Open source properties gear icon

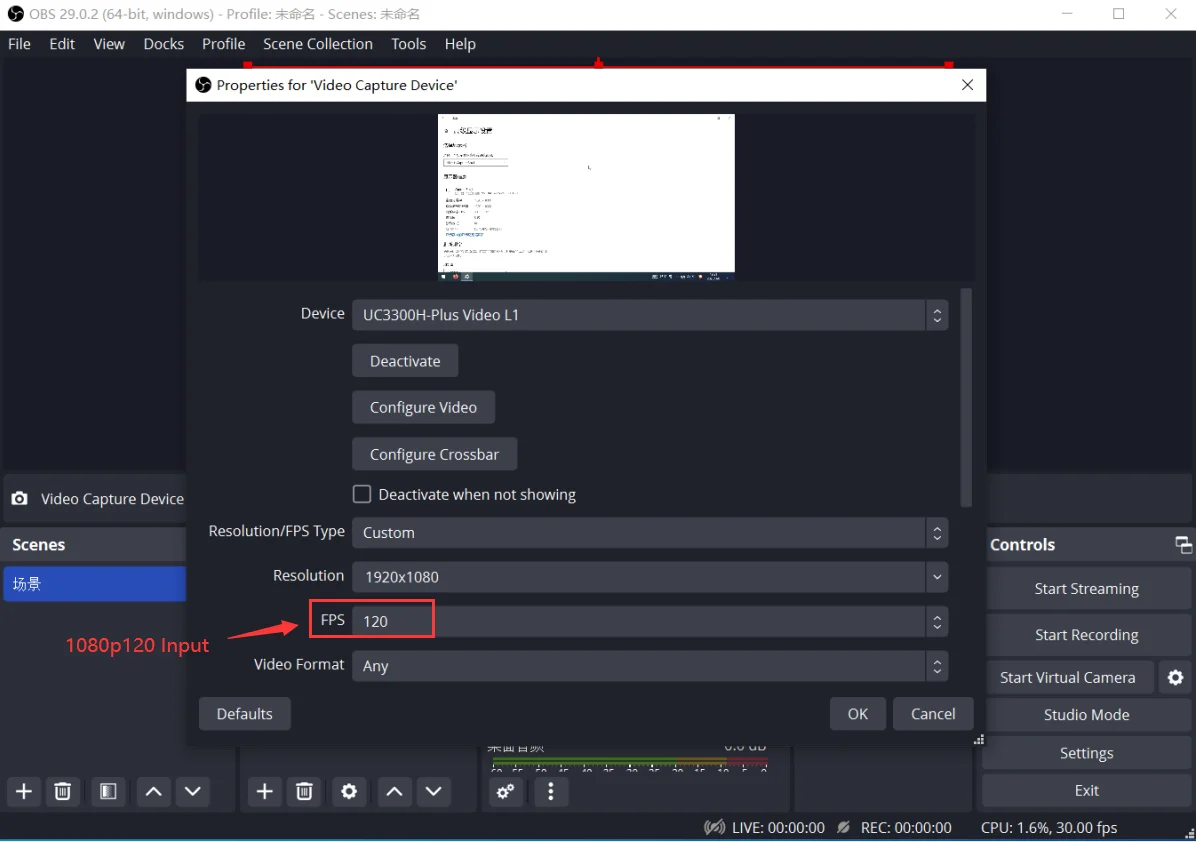tap(349, 791)
